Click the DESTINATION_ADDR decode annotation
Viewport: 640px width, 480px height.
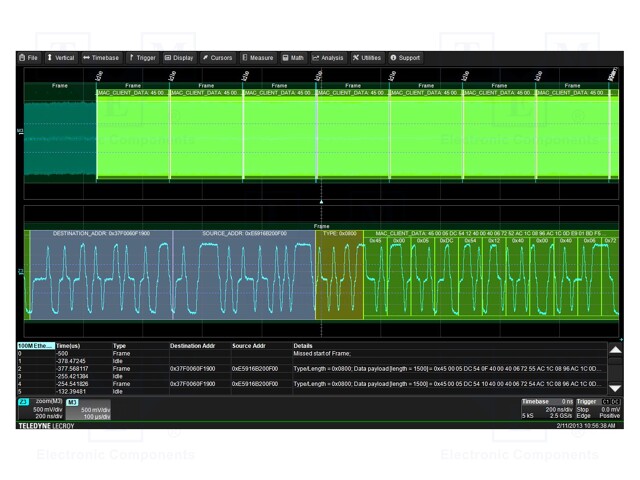tap(101, 233)
